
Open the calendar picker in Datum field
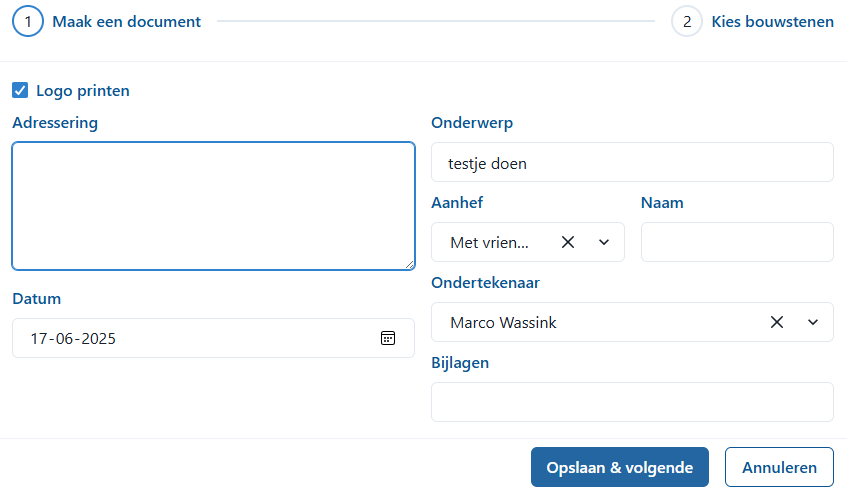pos(388,338)
